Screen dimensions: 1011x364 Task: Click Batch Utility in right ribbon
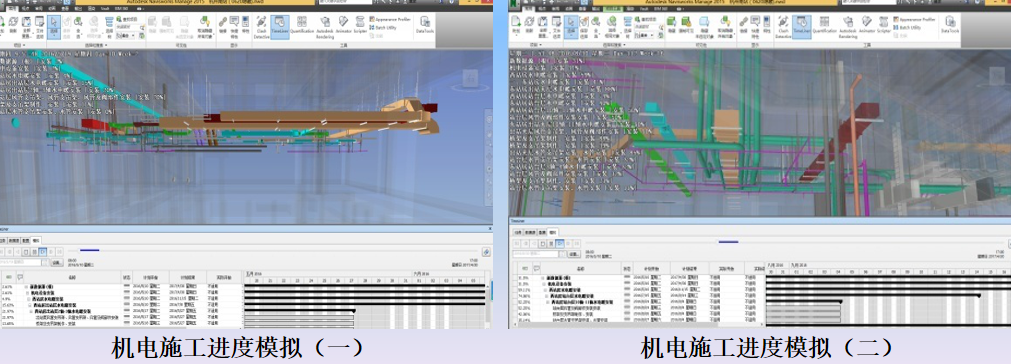click(x=908, y=27)
